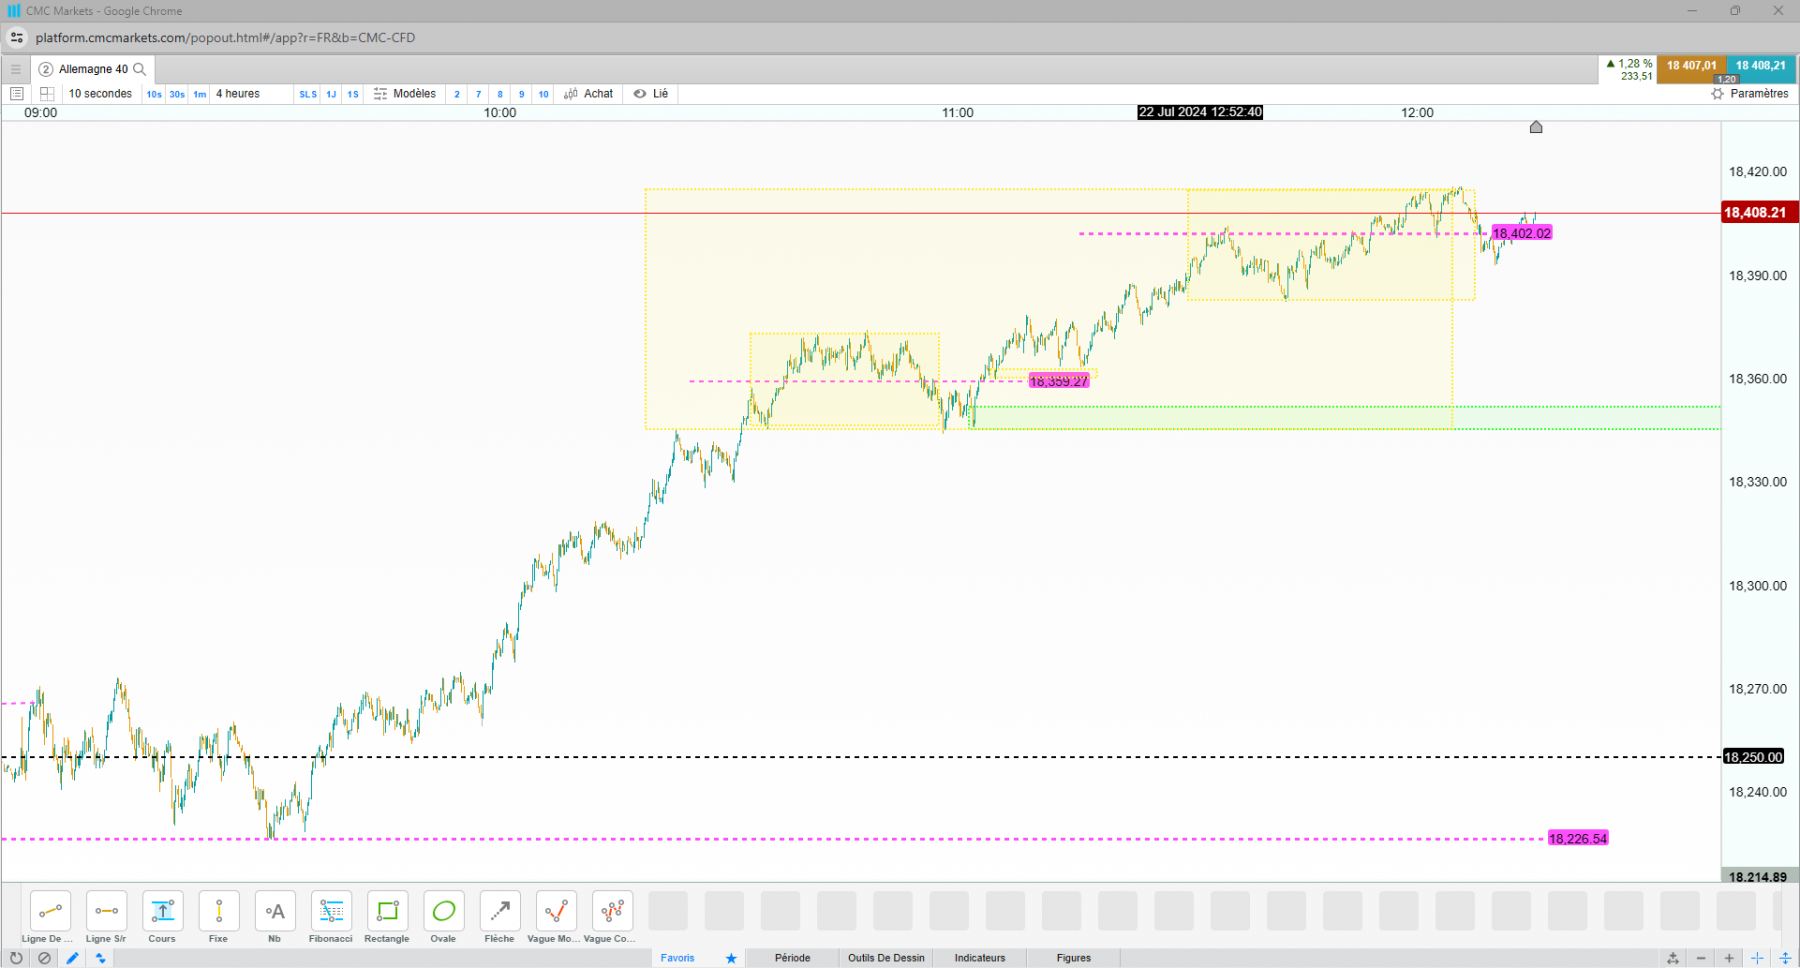The width and height of the screenshot is (1800, 968).
Task: Click the clear drawings circle-slash icon
Action: 44,958
